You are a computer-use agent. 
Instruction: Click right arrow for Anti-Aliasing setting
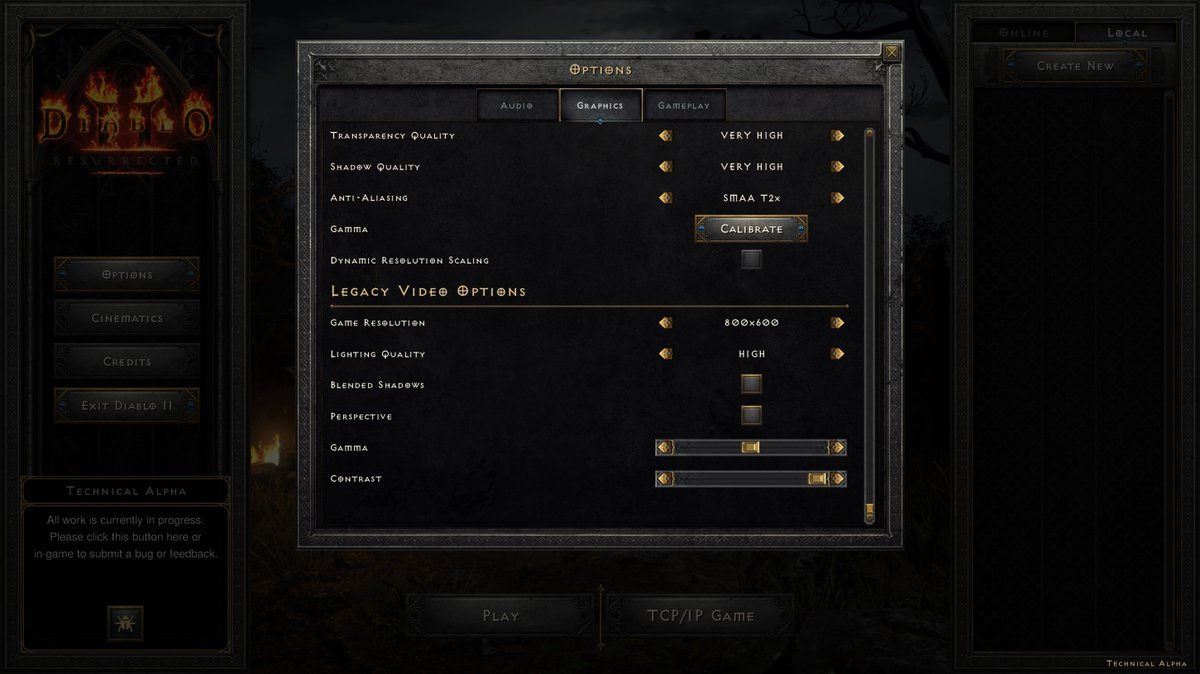pyautogui.click(x=837, y=198)
